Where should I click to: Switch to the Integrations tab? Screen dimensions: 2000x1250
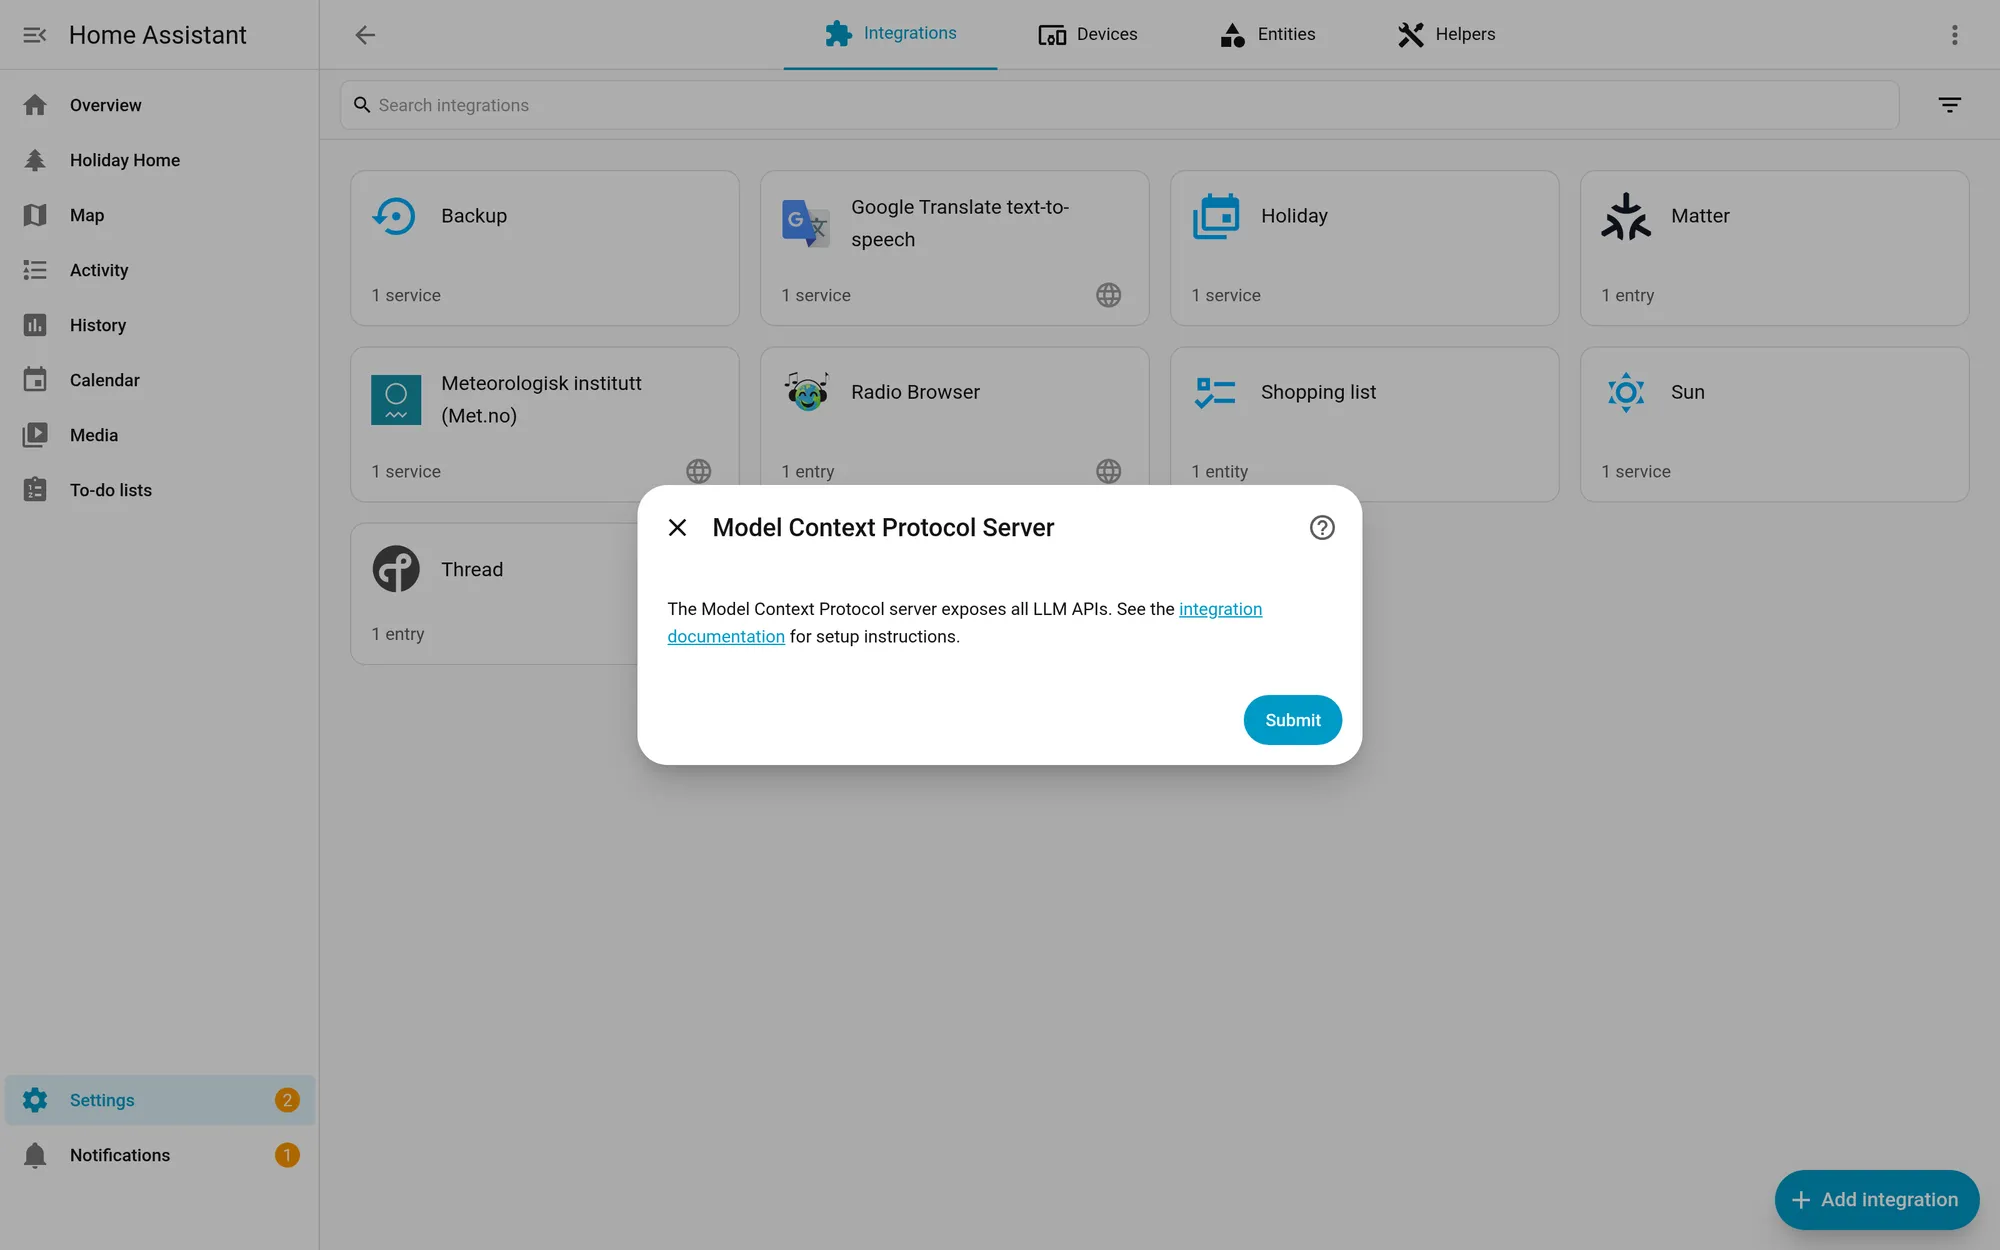(x=890, y=34)
